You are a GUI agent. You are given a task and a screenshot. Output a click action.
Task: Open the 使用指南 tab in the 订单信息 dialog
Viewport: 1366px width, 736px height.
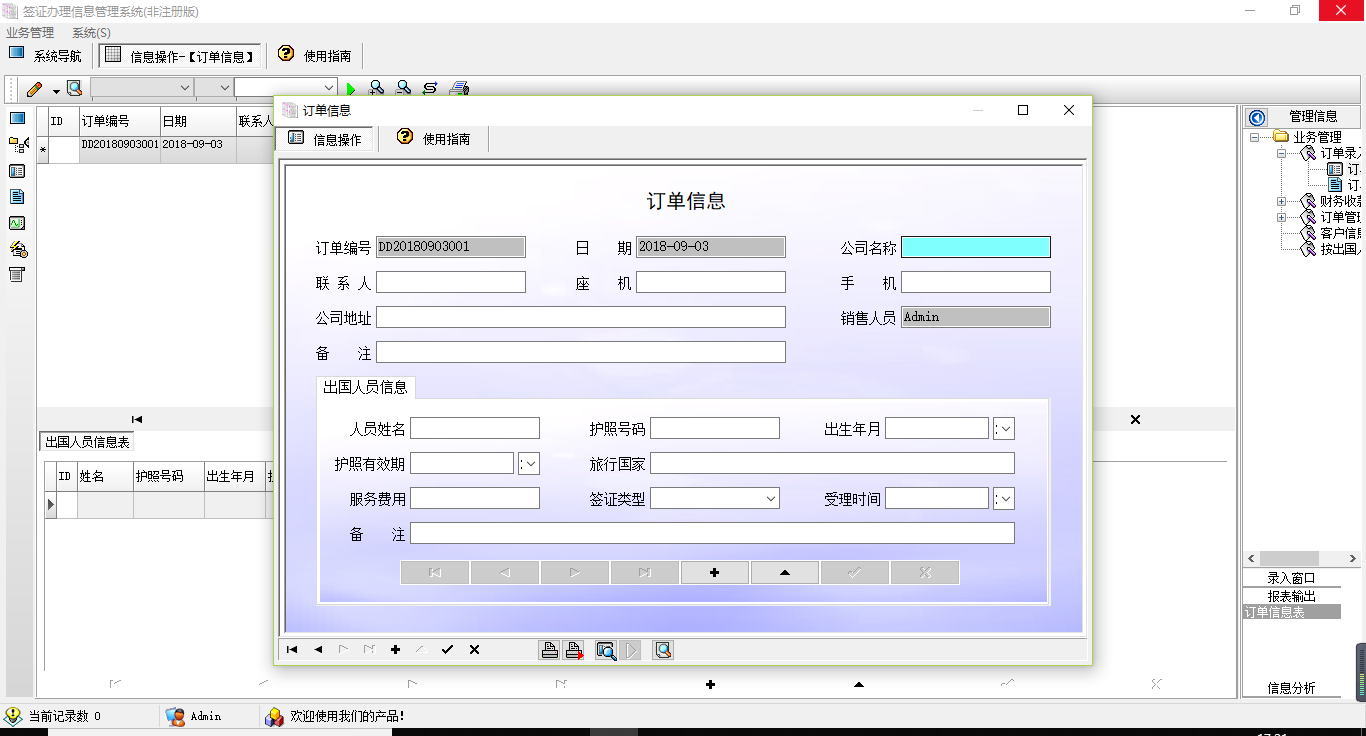pyautogui.click(x=433, y=139)
